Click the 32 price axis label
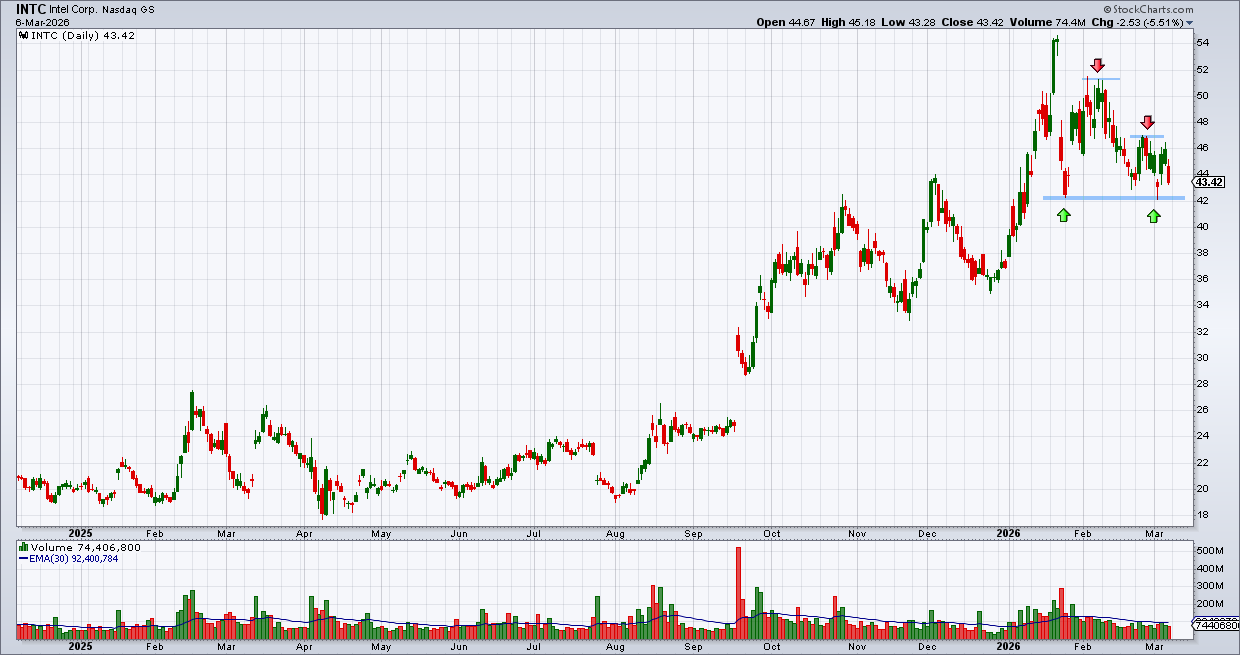 click(x=1204, y=332)
